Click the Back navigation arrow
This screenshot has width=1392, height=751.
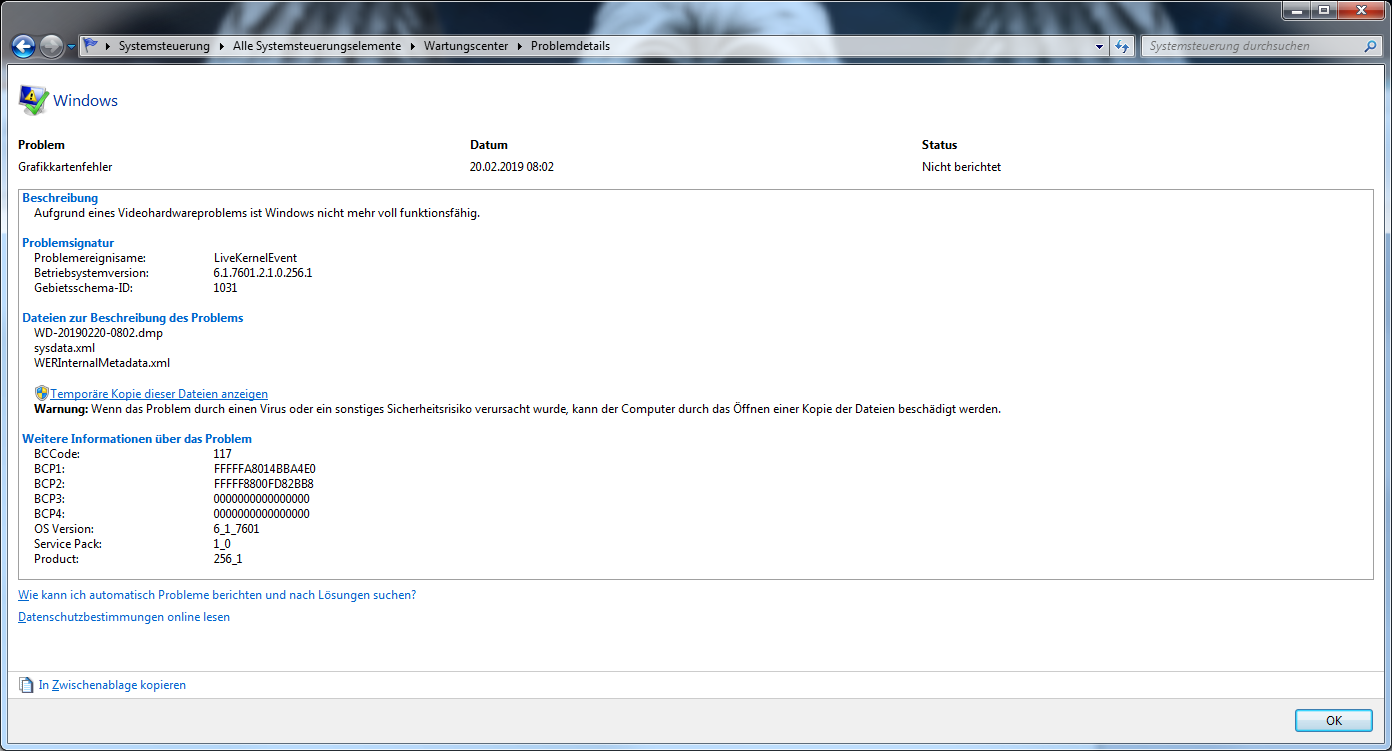(x=23, y=46)
